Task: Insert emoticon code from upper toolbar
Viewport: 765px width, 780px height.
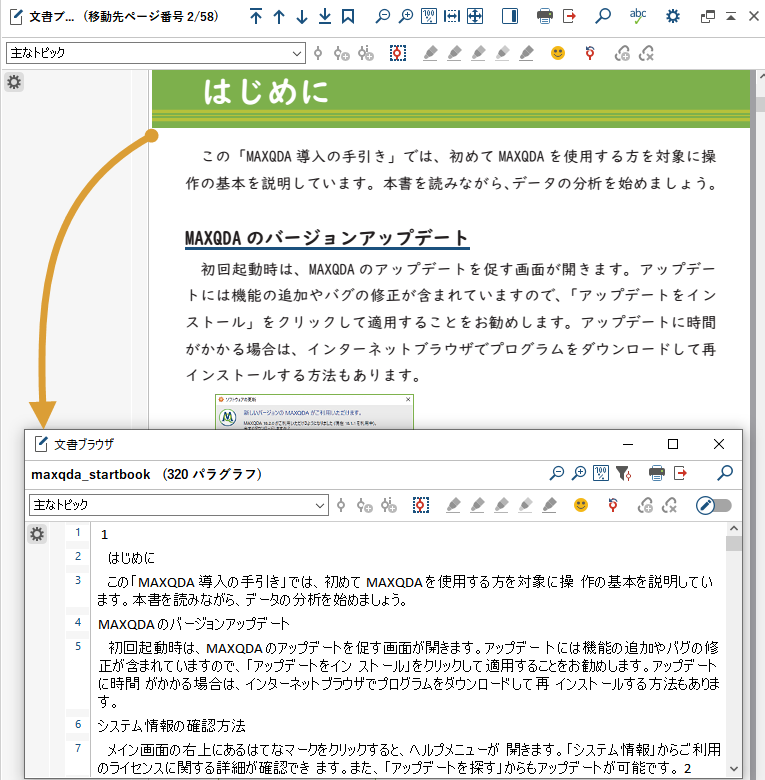Action: click(x=558, y=53)
